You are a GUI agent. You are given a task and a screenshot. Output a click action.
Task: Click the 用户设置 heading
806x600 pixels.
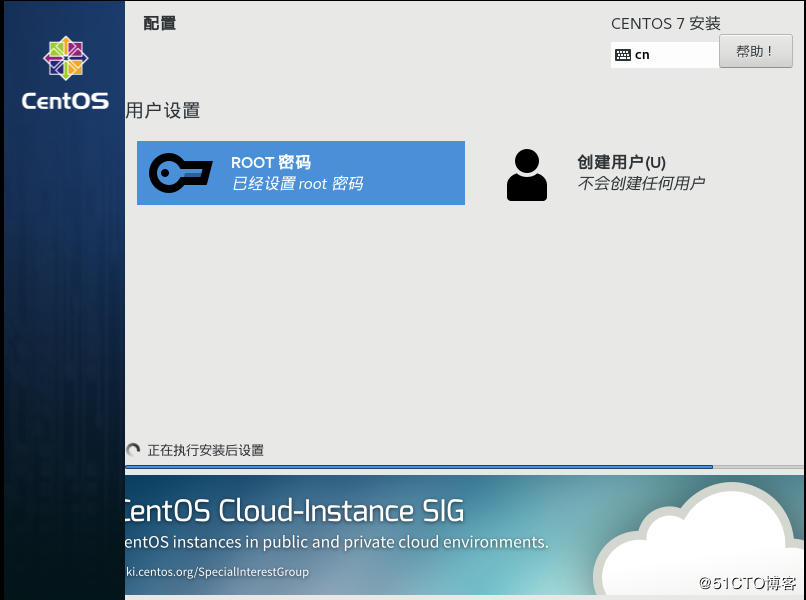[162, 111]
